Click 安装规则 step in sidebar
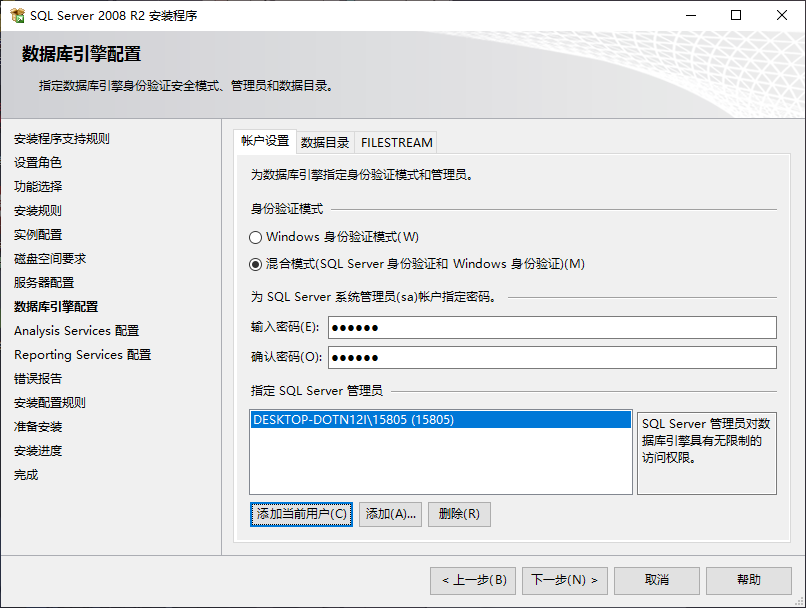This screenshot has height=608, width=806. (x=38, y=211)
